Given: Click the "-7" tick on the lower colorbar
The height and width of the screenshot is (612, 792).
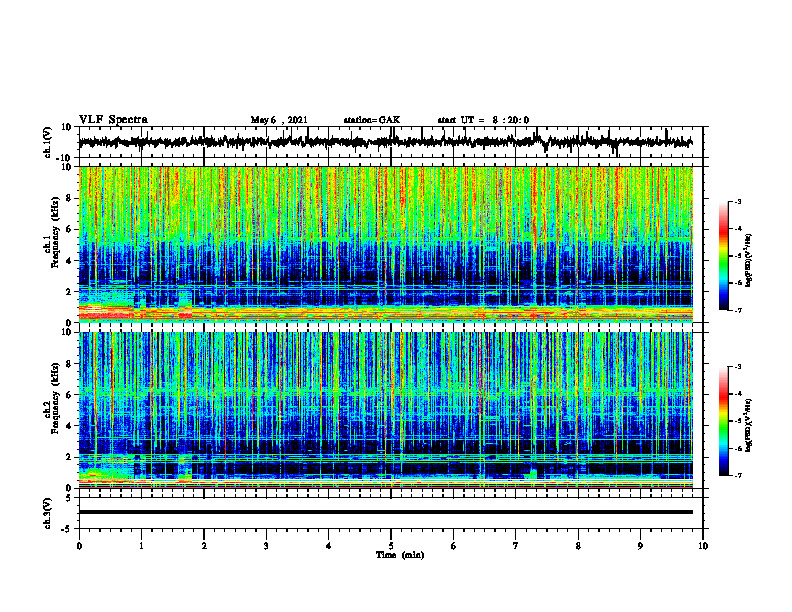Looking at the screenshot, I should tap(737, 475).
